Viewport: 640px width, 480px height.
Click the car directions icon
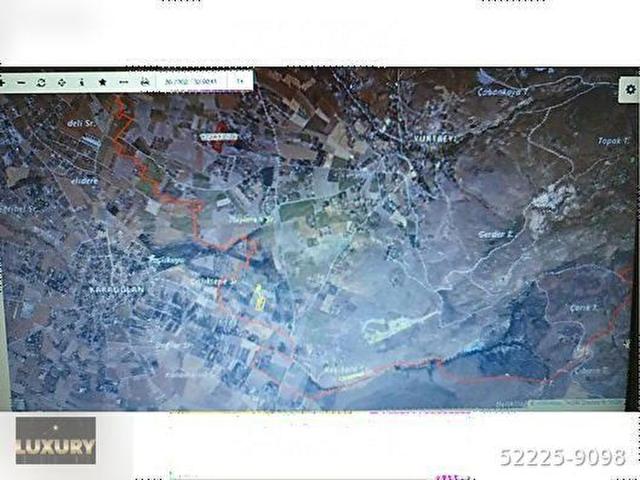point(144,82)
